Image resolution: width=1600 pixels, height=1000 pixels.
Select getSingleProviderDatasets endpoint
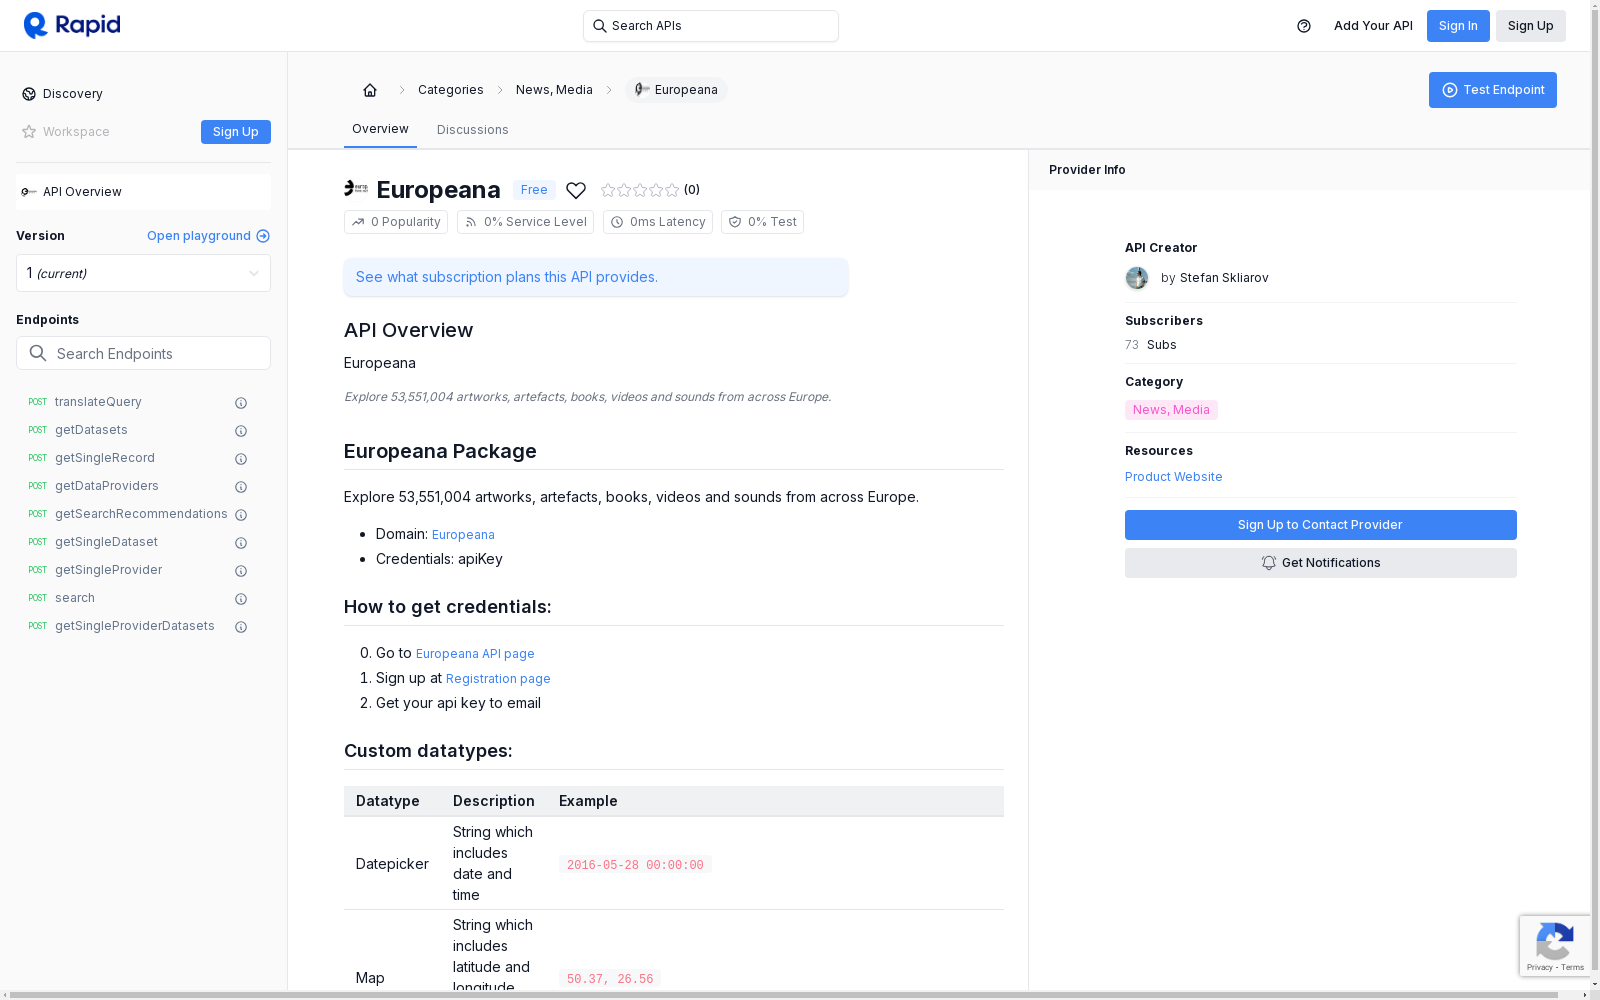click(x=135, y=626)
